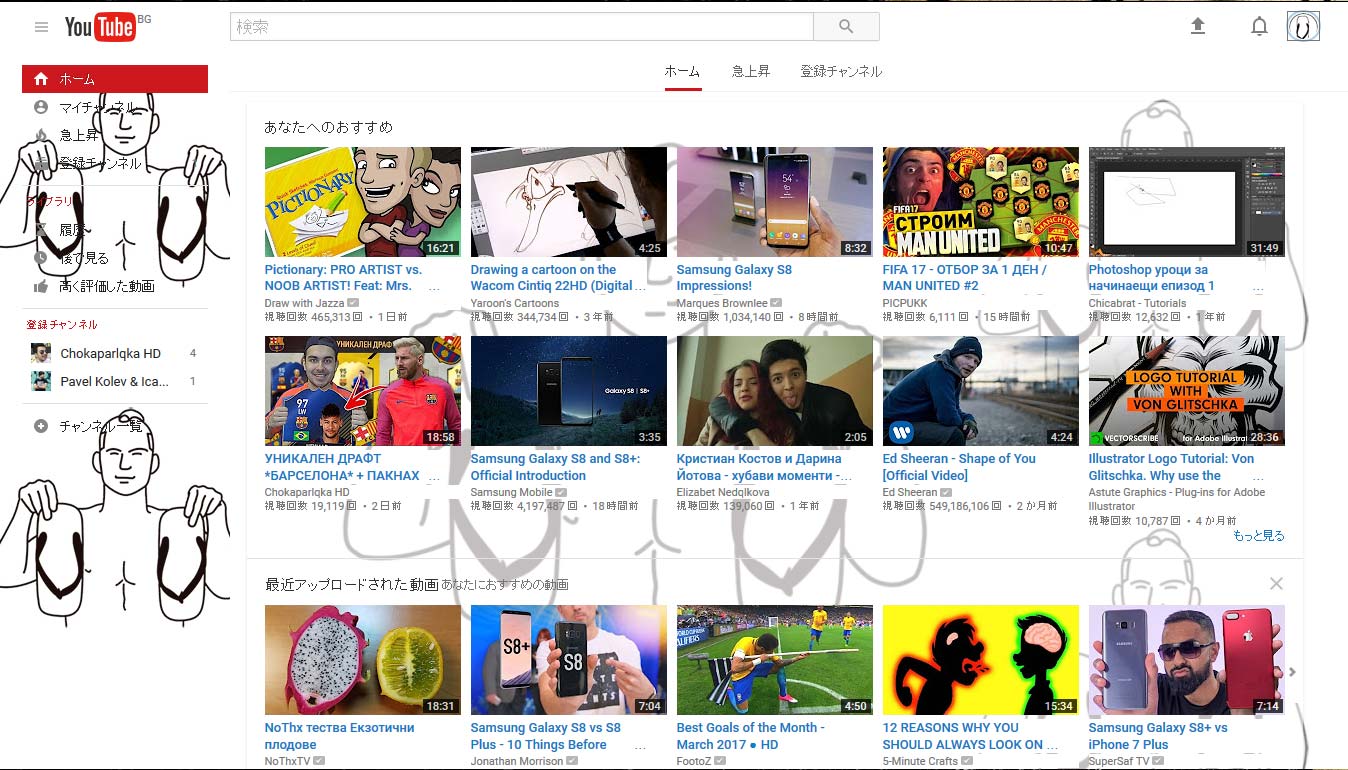Select ホーム in the left sidebar
The width and height of the screenshot is (1348, 770).
pyautogui.click(x=115, y=79)
